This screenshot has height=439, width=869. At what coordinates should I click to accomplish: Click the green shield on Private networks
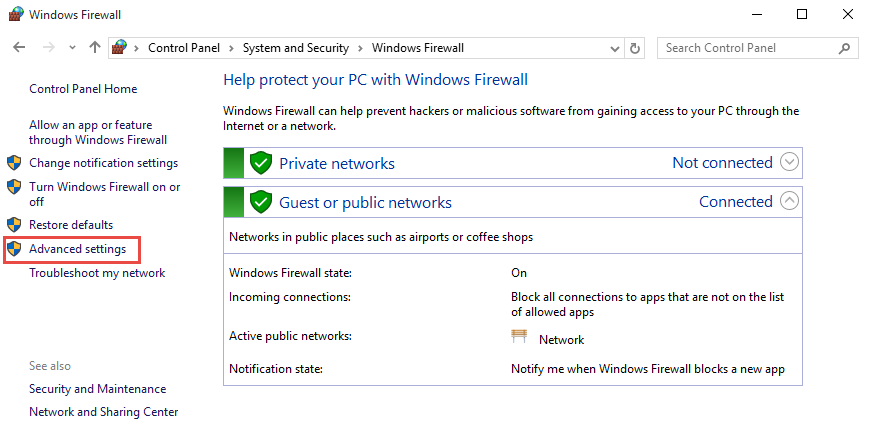(260, 164)
